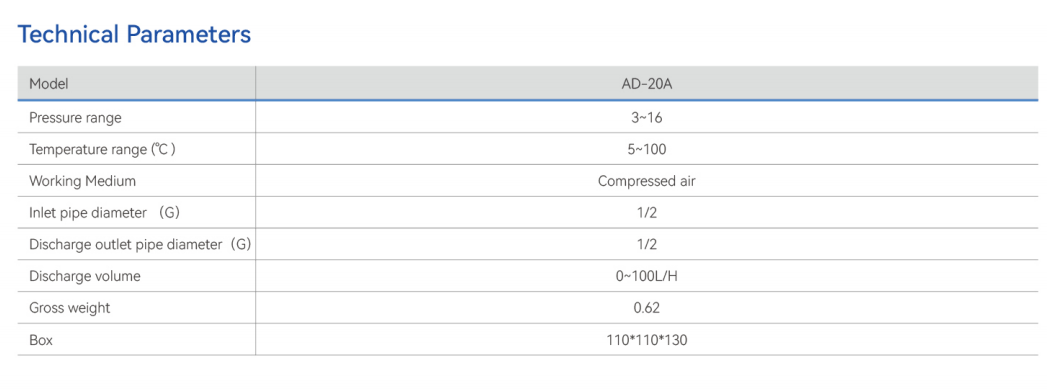The image size is (1047, 390).
Task: Select the Working Medium label
Action: pos(83,181)
